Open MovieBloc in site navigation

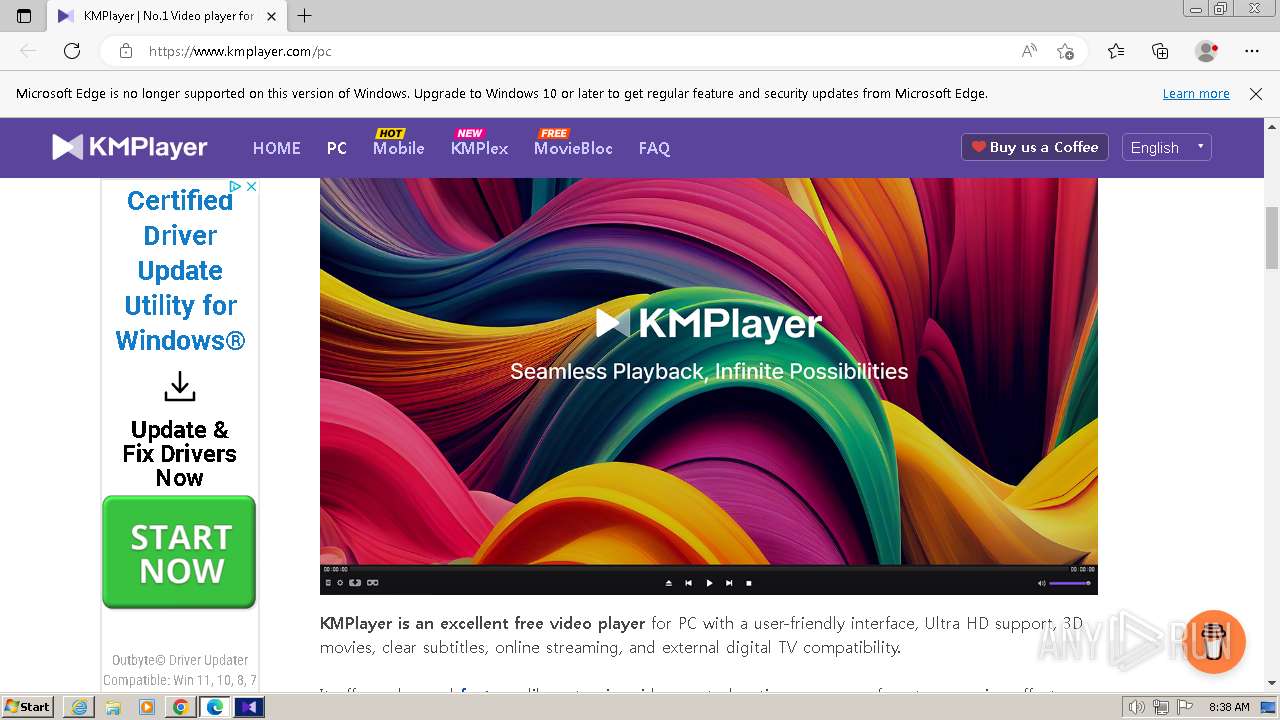[x=573, y=148]
